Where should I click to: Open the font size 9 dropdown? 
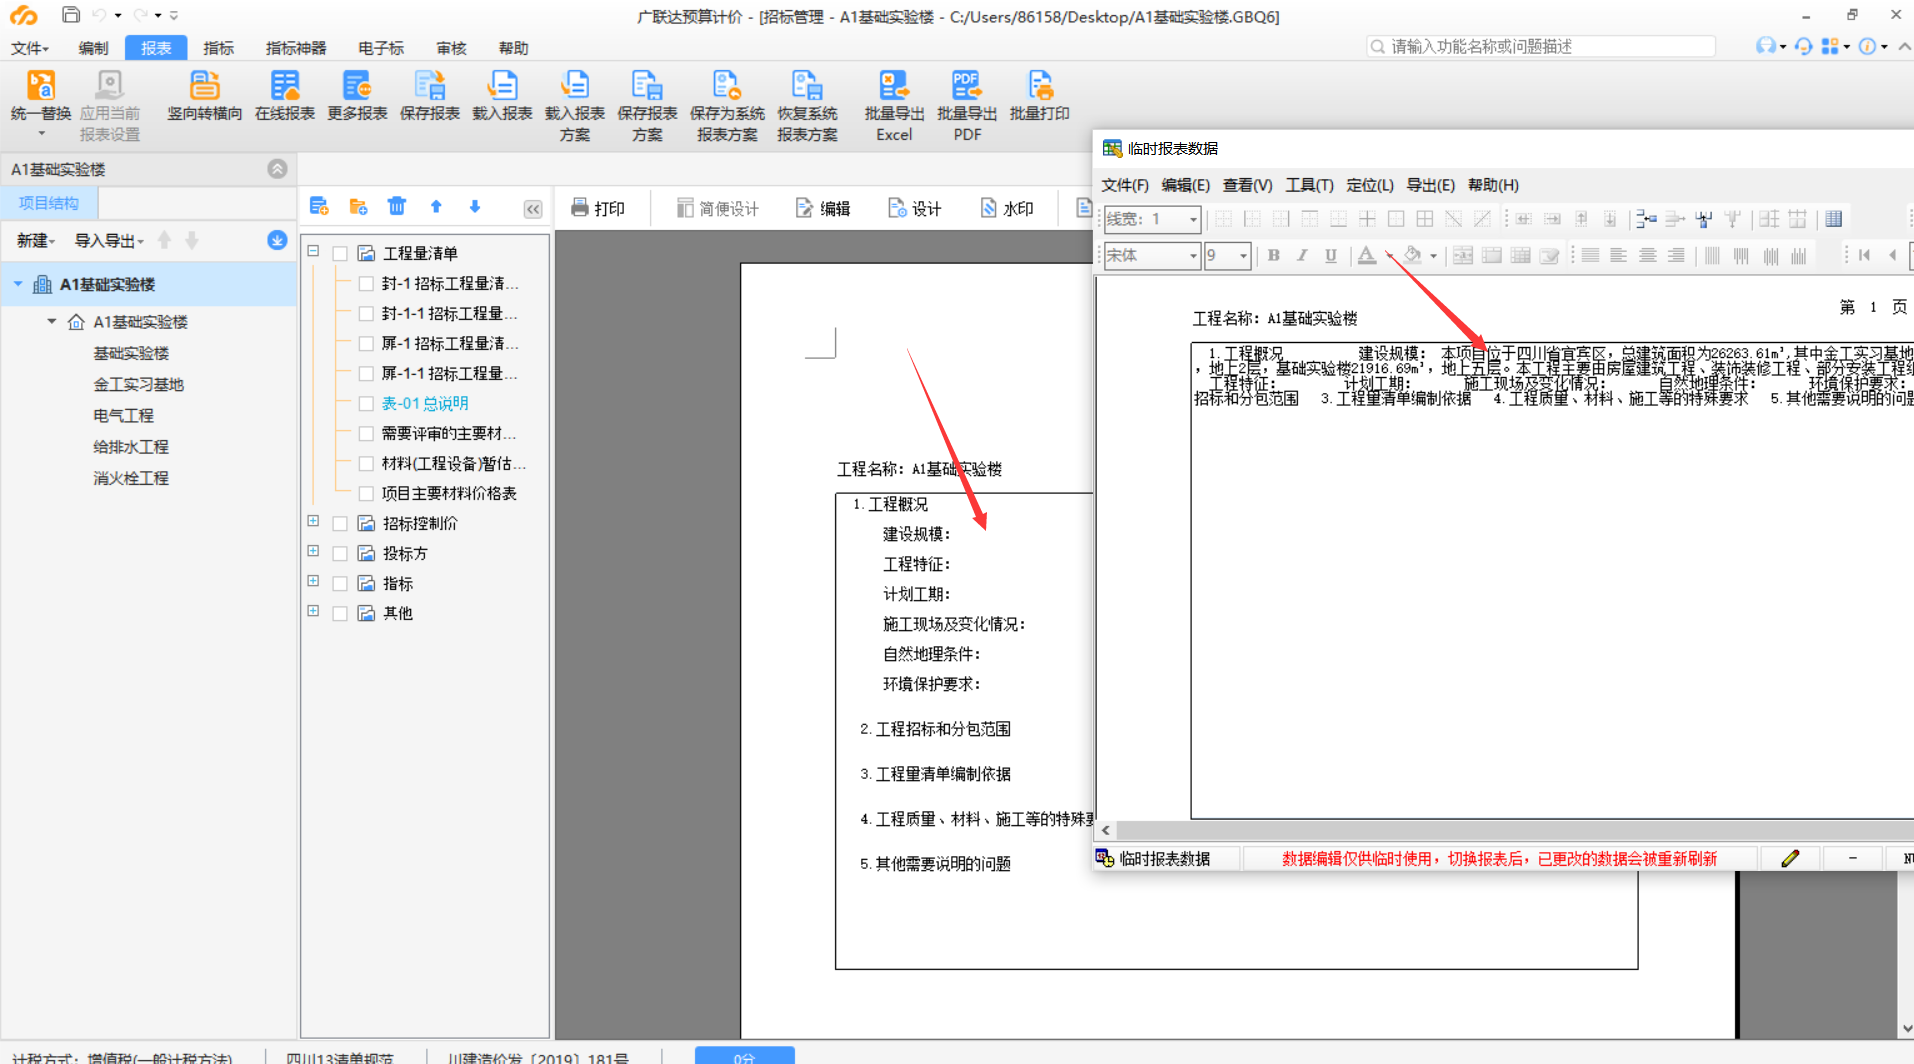point(1243,256)
